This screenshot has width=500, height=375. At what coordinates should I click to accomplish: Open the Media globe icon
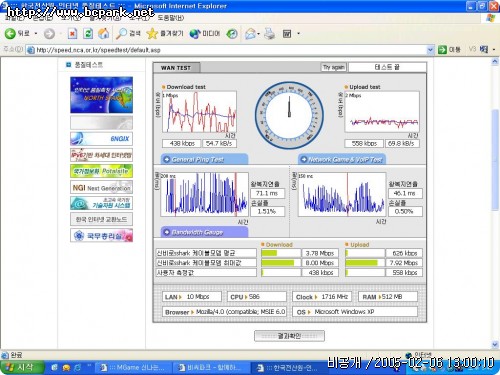[195, 34]
